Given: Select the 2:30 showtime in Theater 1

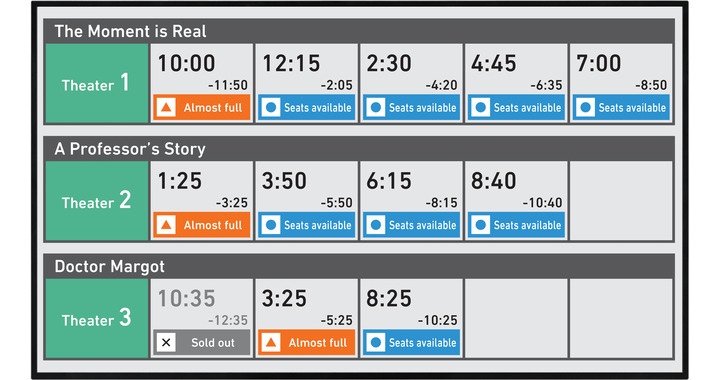Looking at the screenshot, I should (411, 84).
